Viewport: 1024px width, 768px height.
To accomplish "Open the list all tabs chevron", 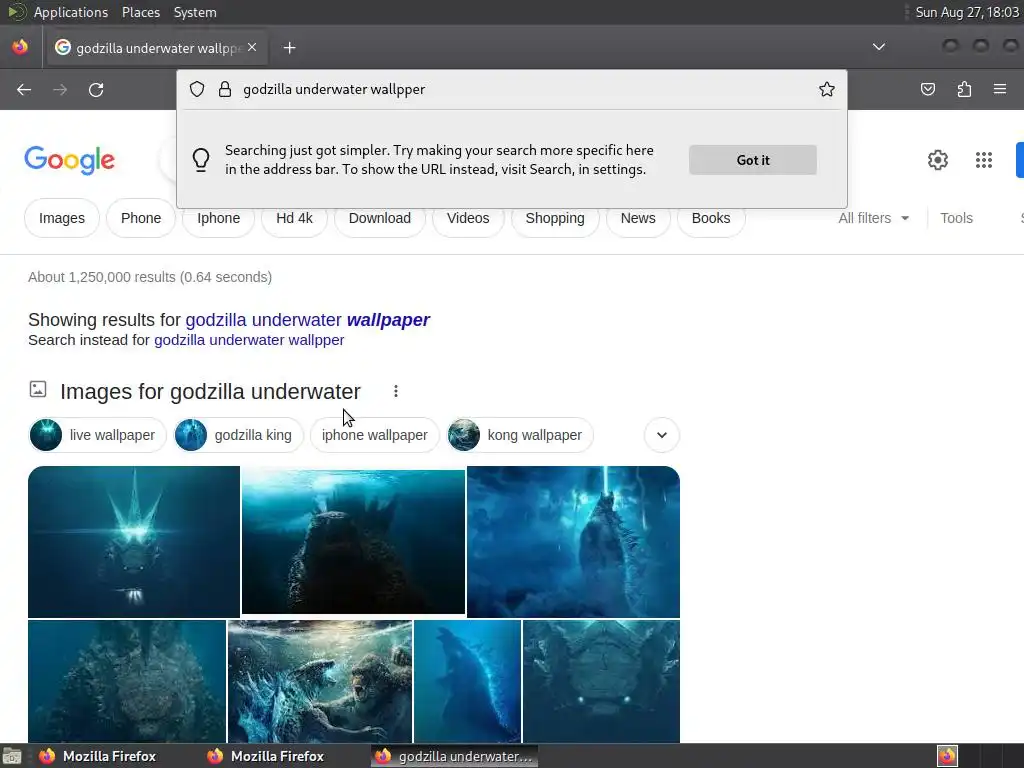I will [879, 47].
